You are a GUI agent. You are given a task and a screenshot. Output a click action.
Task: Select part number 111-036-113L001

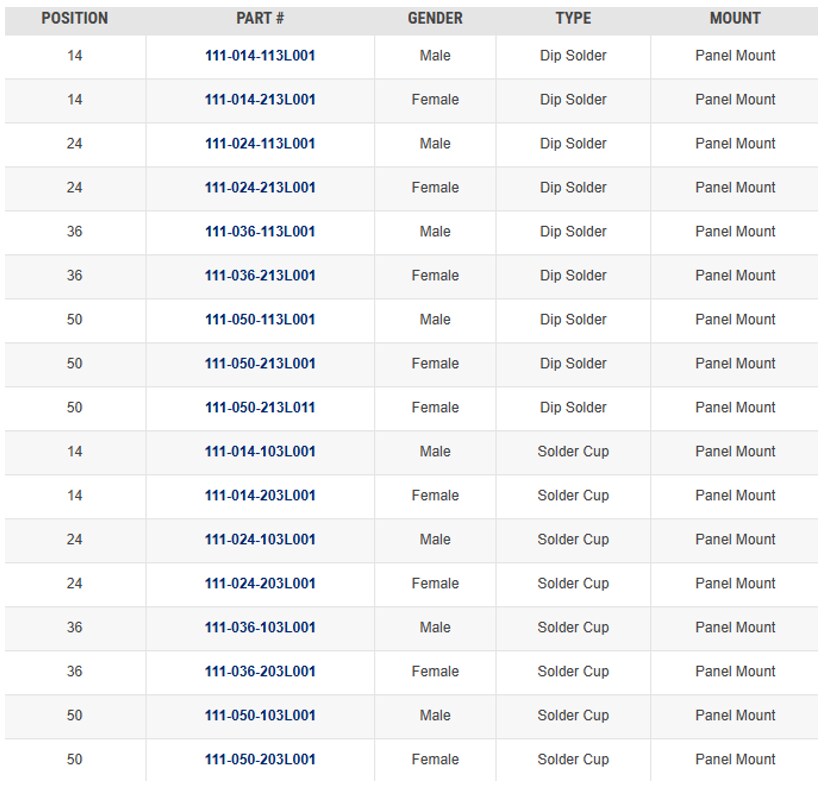260,232
